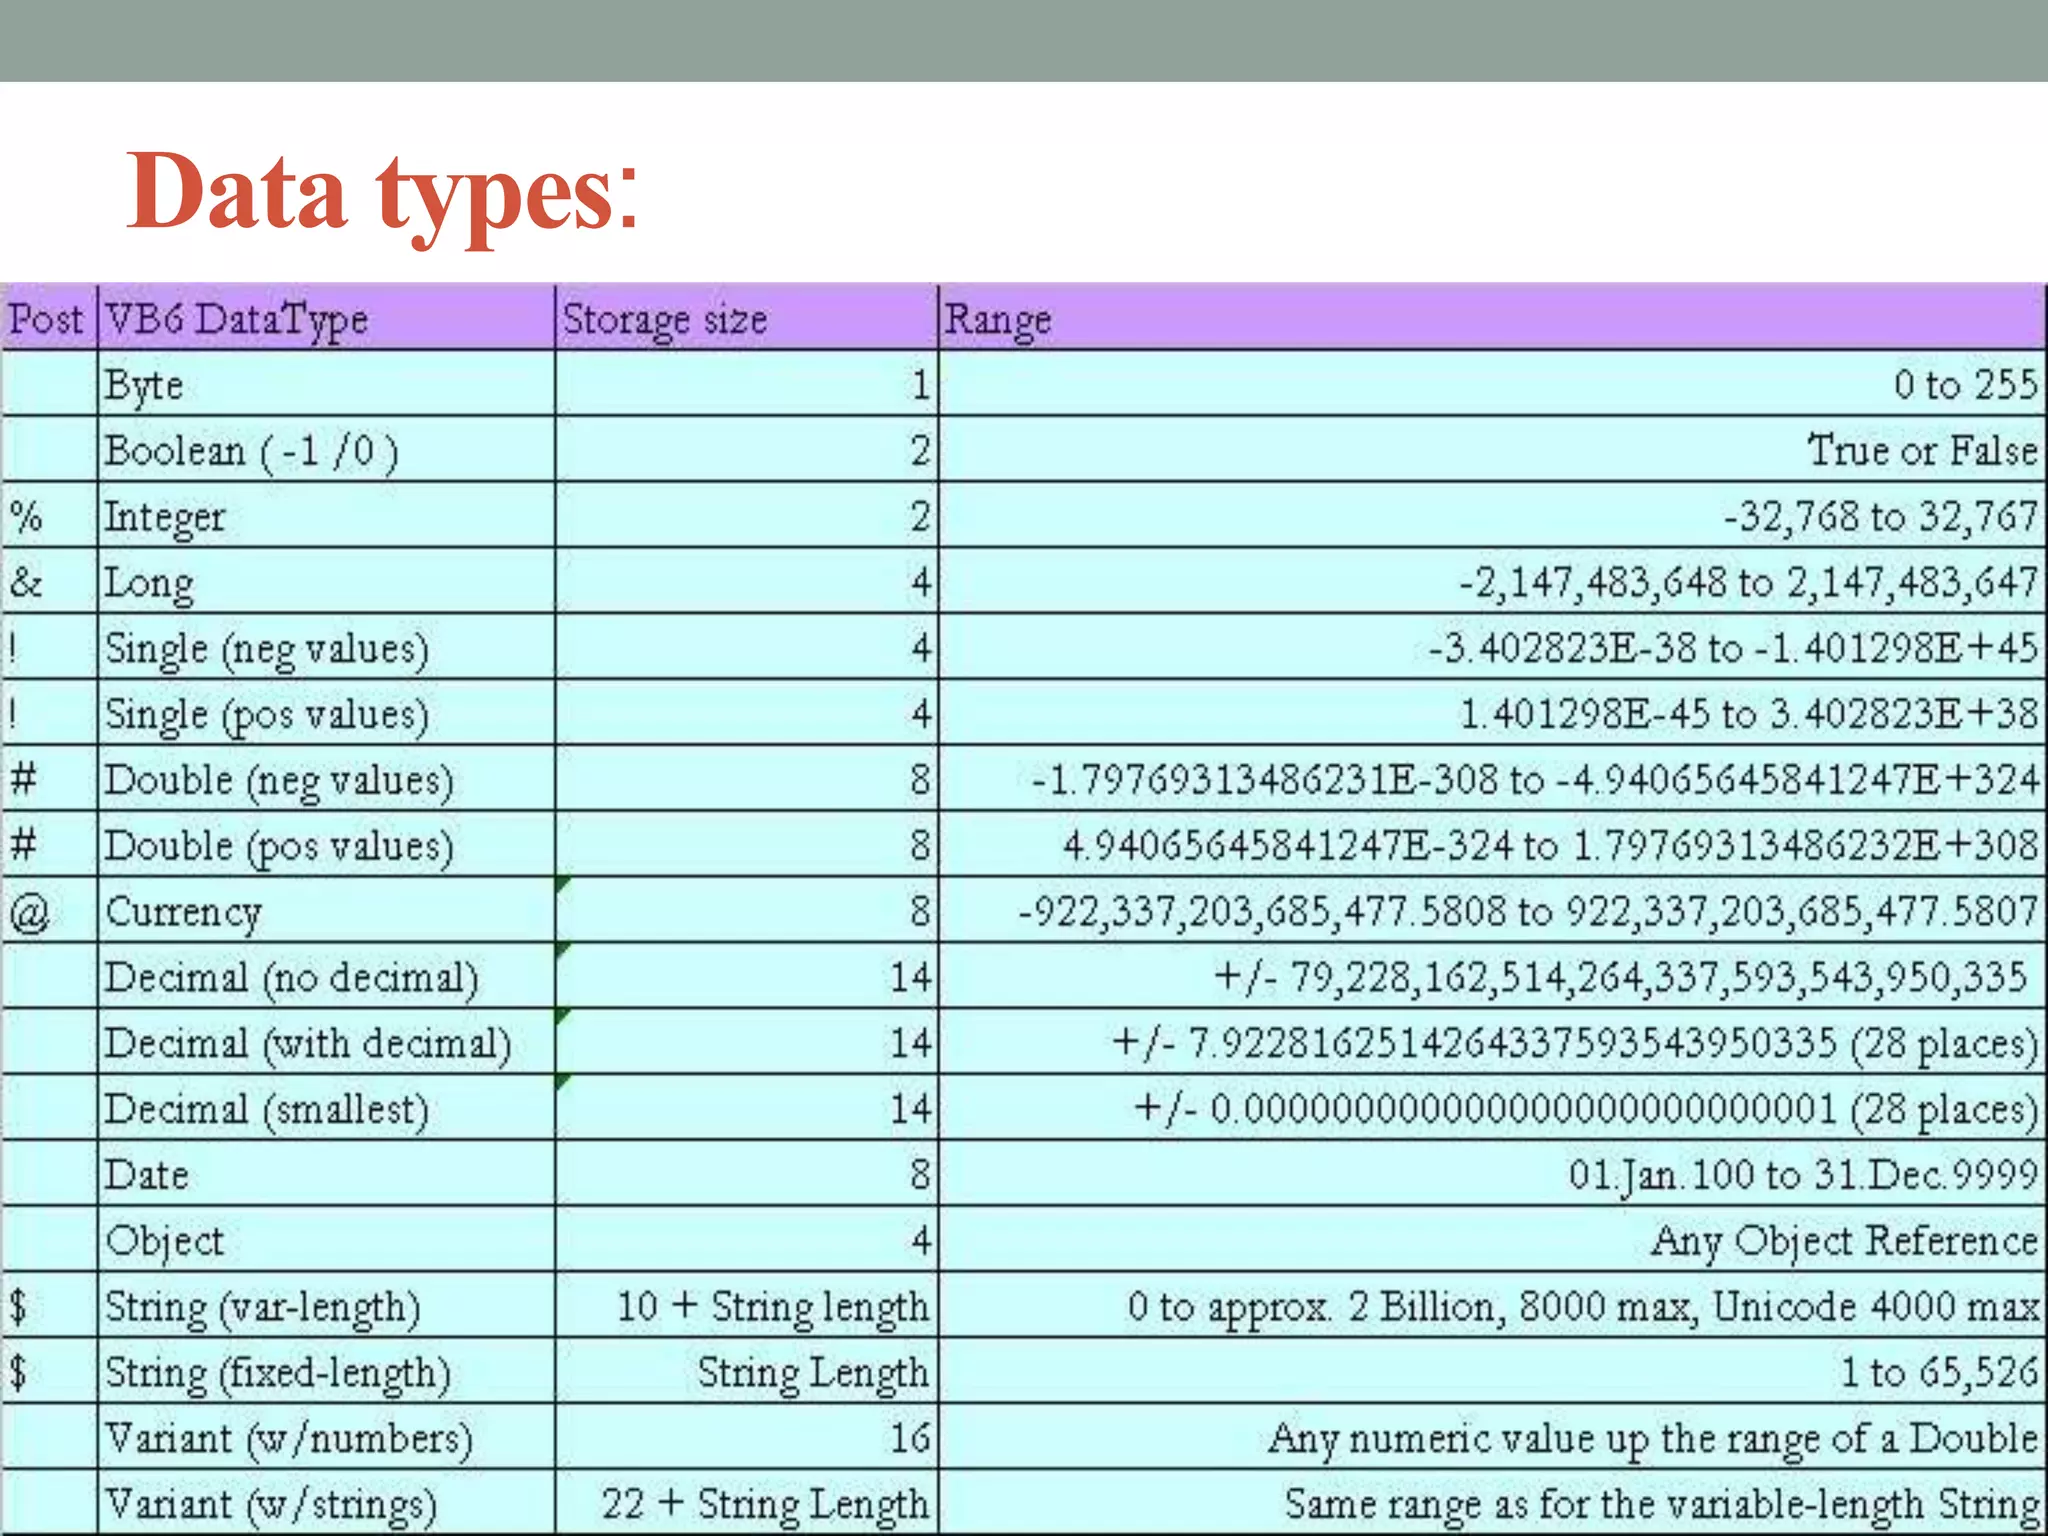Image resolution: width=2048 pixels, height=1536 pixels.
Task: Click the '0 to 255' range value
Action: click(x=1965, y=385)
